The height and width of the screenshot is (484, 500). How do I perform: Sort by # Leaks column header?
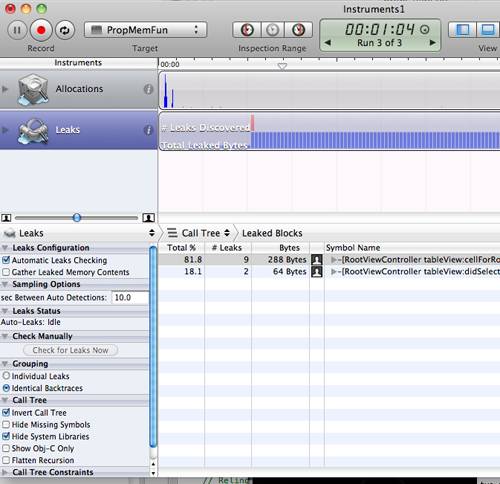(228, 248)
